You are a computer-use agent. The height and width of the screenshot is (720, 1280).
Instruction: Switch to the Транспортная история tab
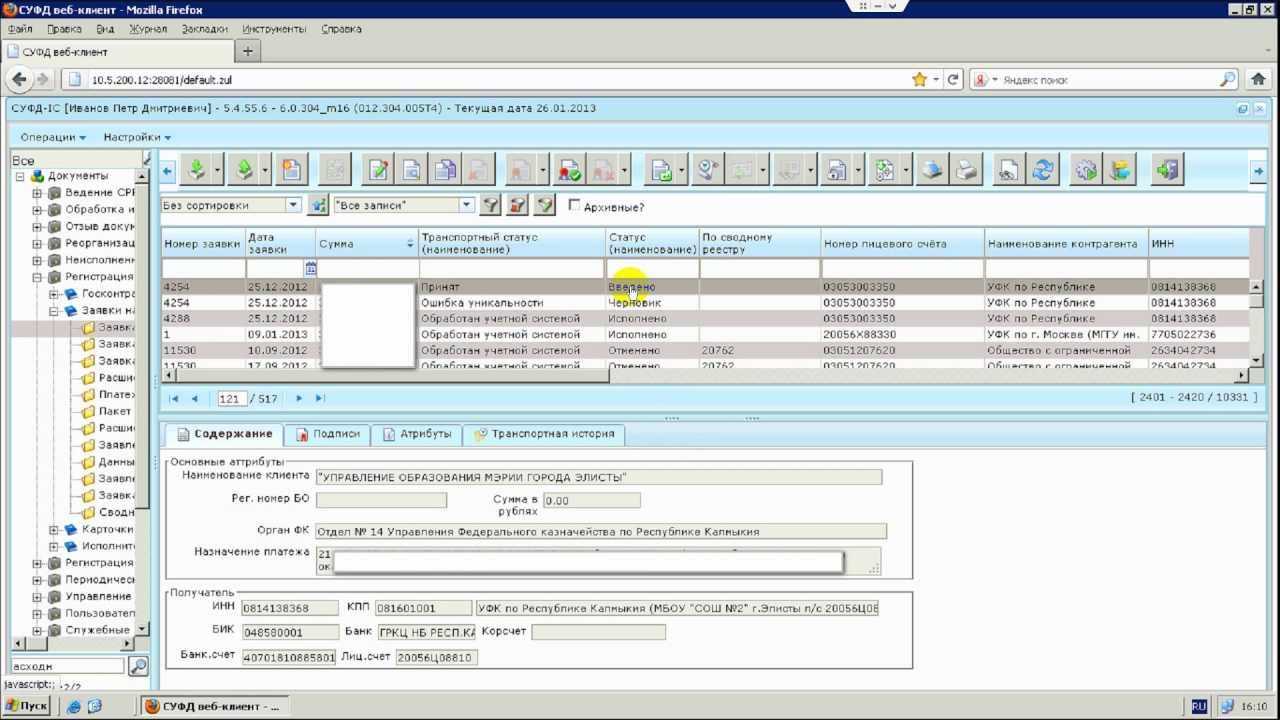point(544,434)
